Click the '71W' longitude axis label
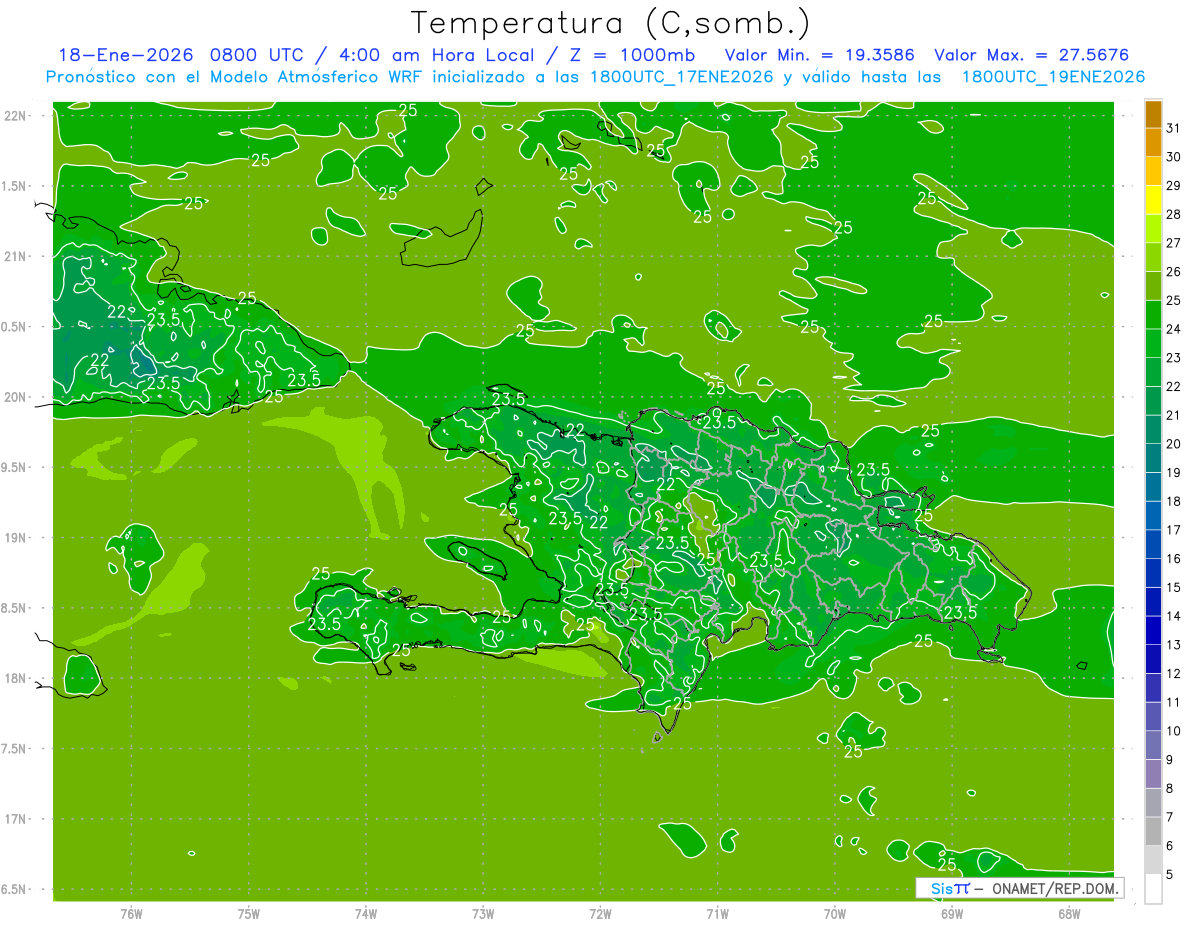The height and width of the screenshot is (927, 1200). [x=718, y=914]
